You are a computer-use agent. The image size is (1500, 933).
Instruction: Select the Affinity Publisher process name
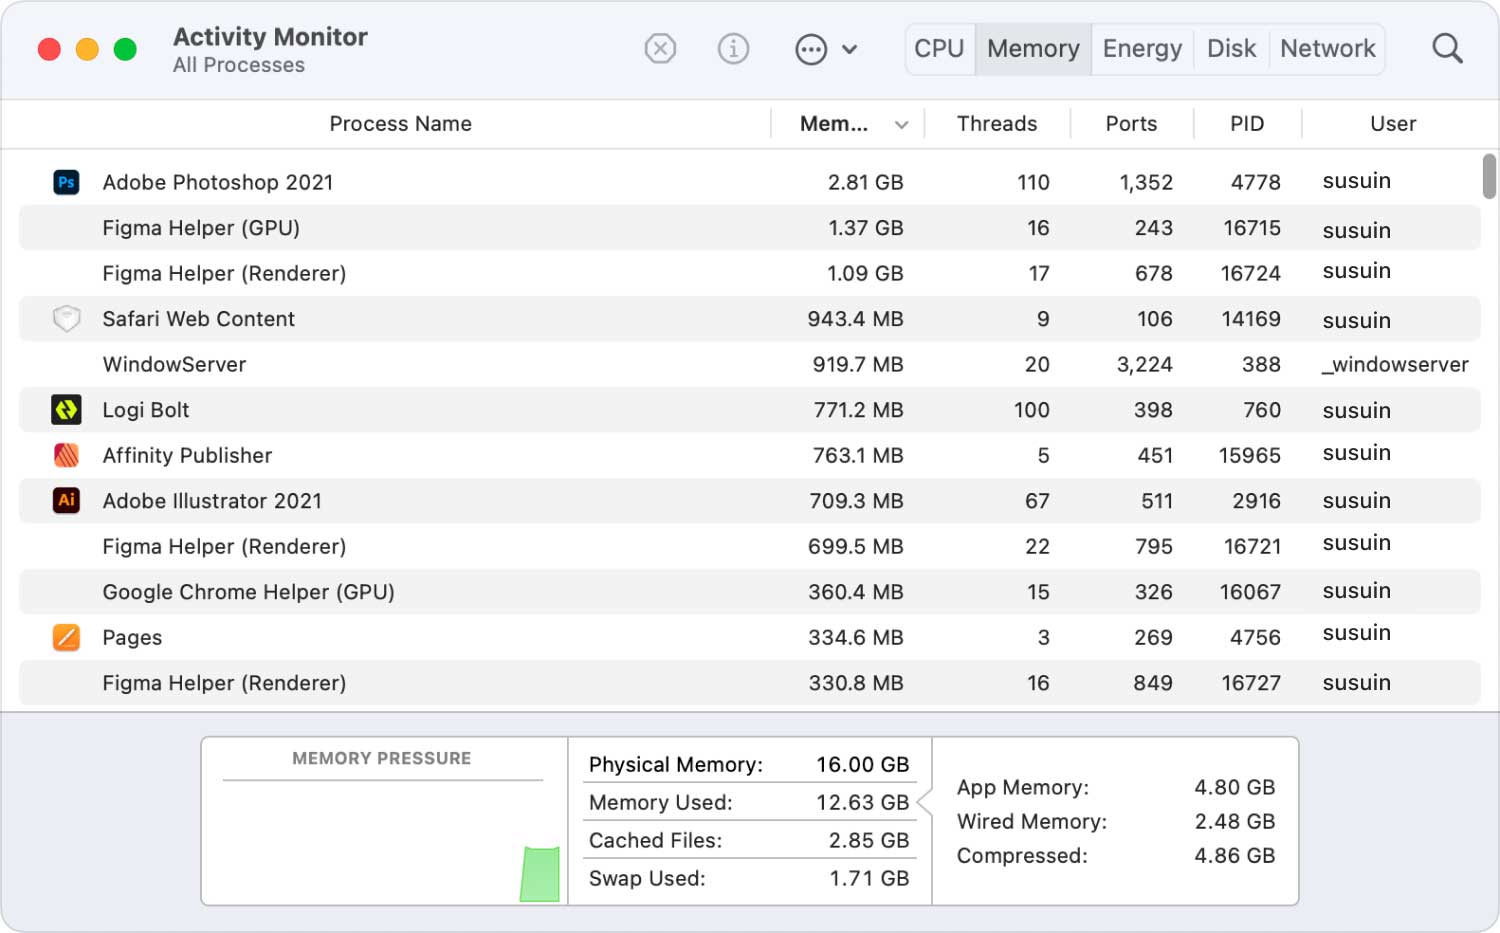(187, 455)
